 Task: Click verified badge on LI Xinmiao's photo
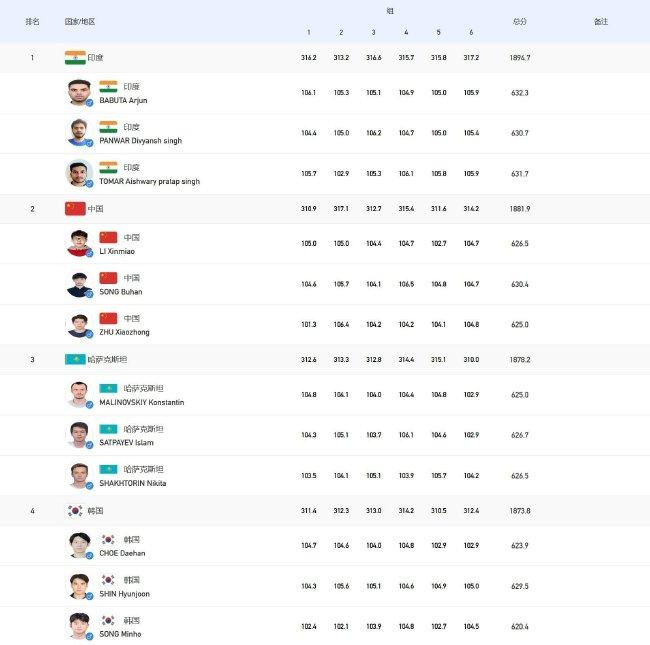(89, 254)
